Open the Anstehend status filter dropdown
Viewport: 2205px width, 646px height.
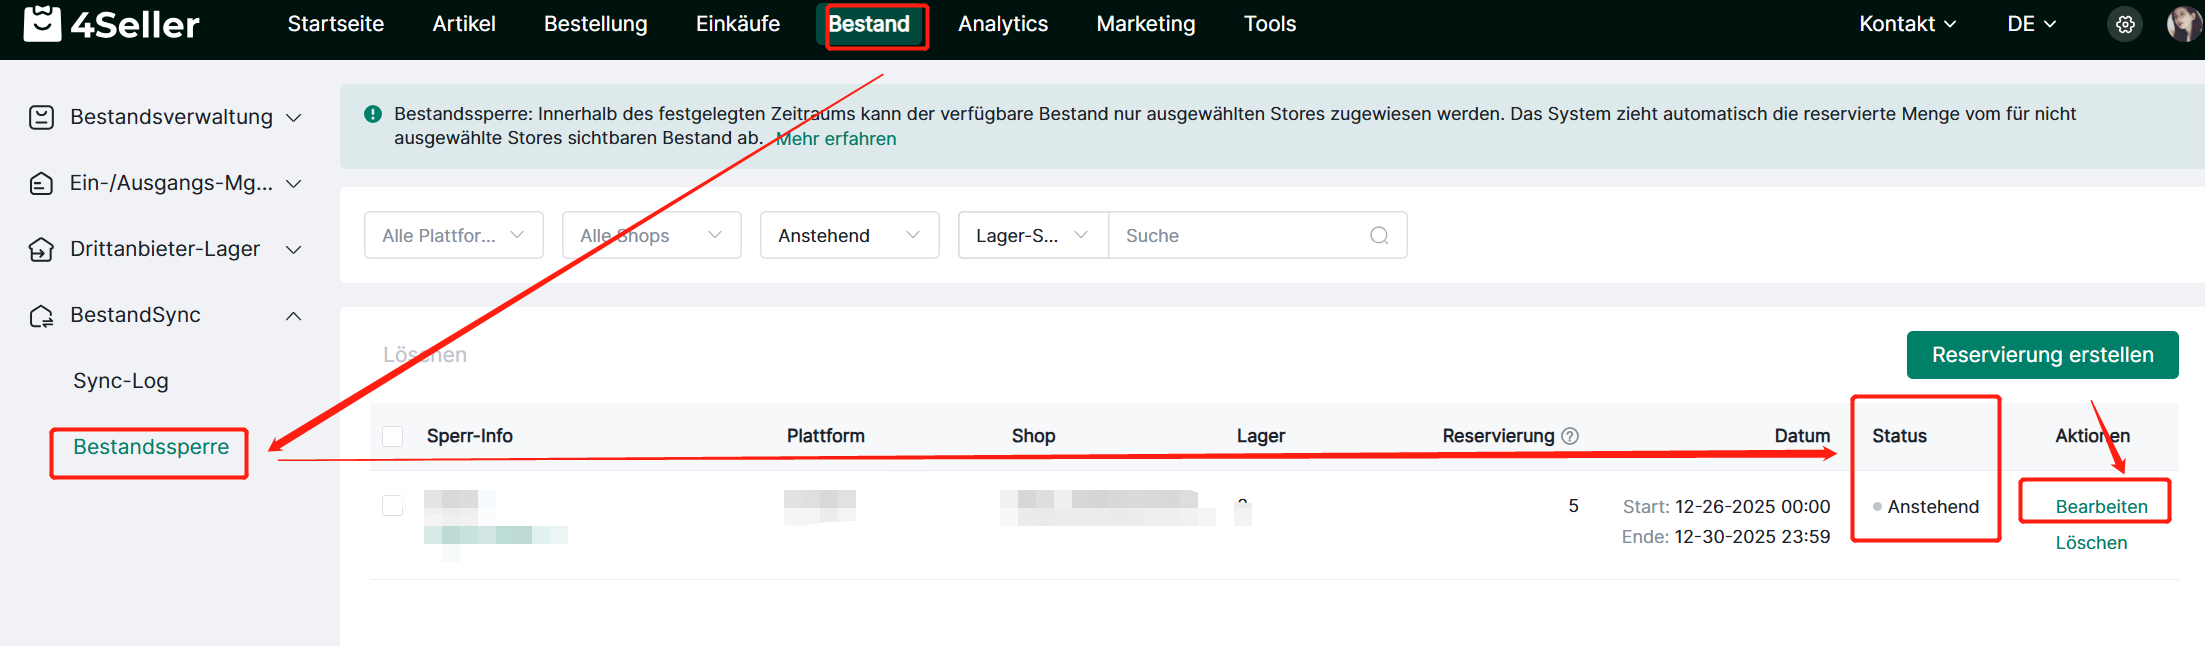(x=849, y=236)
